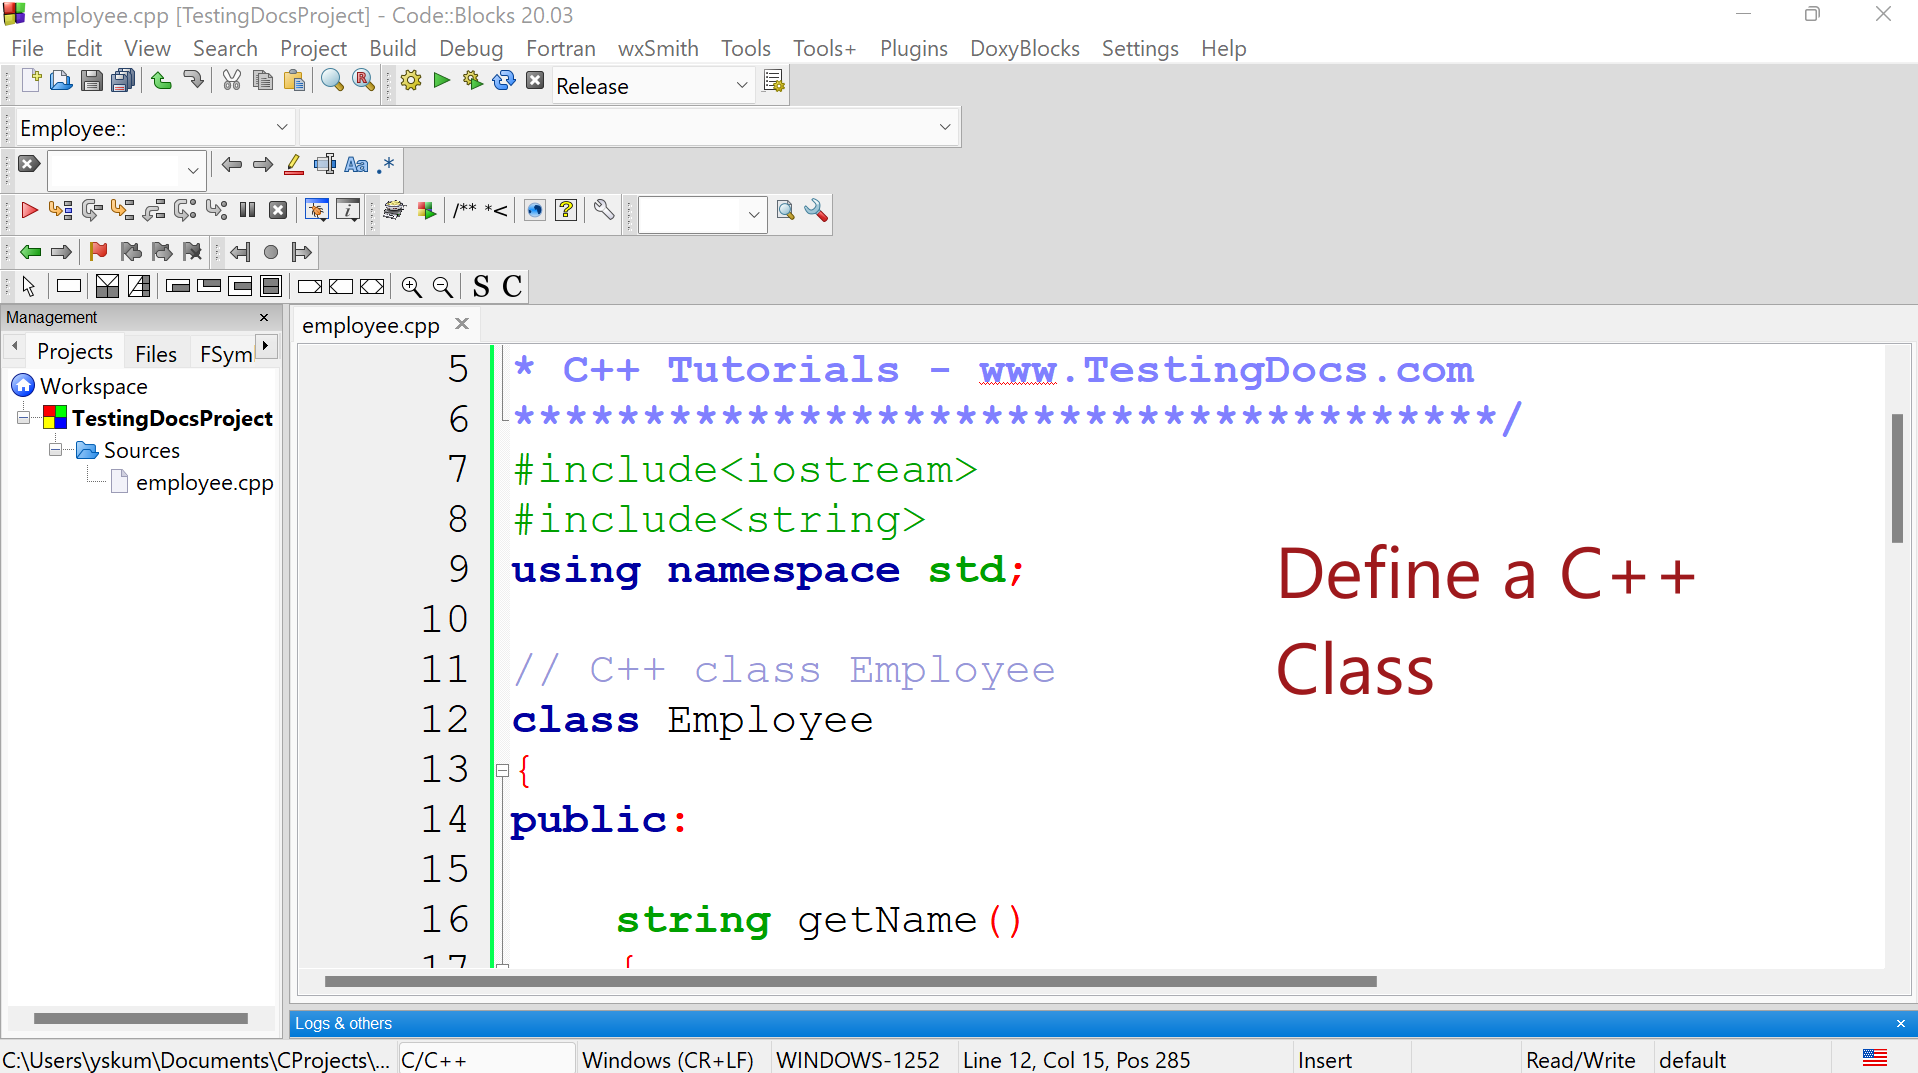The width and height of the screenshot is (1918, 1073).
Task: Open the Release build target dropdown
Action: (x=740, y=86)
